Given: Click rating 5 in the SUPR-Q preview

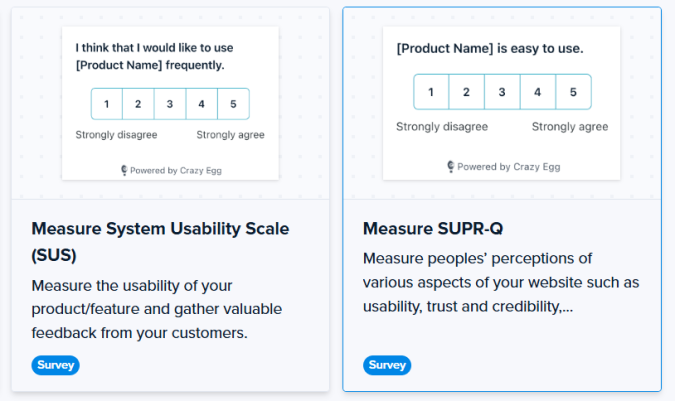Looking at the screenshot, I should (x=573, y=92).
